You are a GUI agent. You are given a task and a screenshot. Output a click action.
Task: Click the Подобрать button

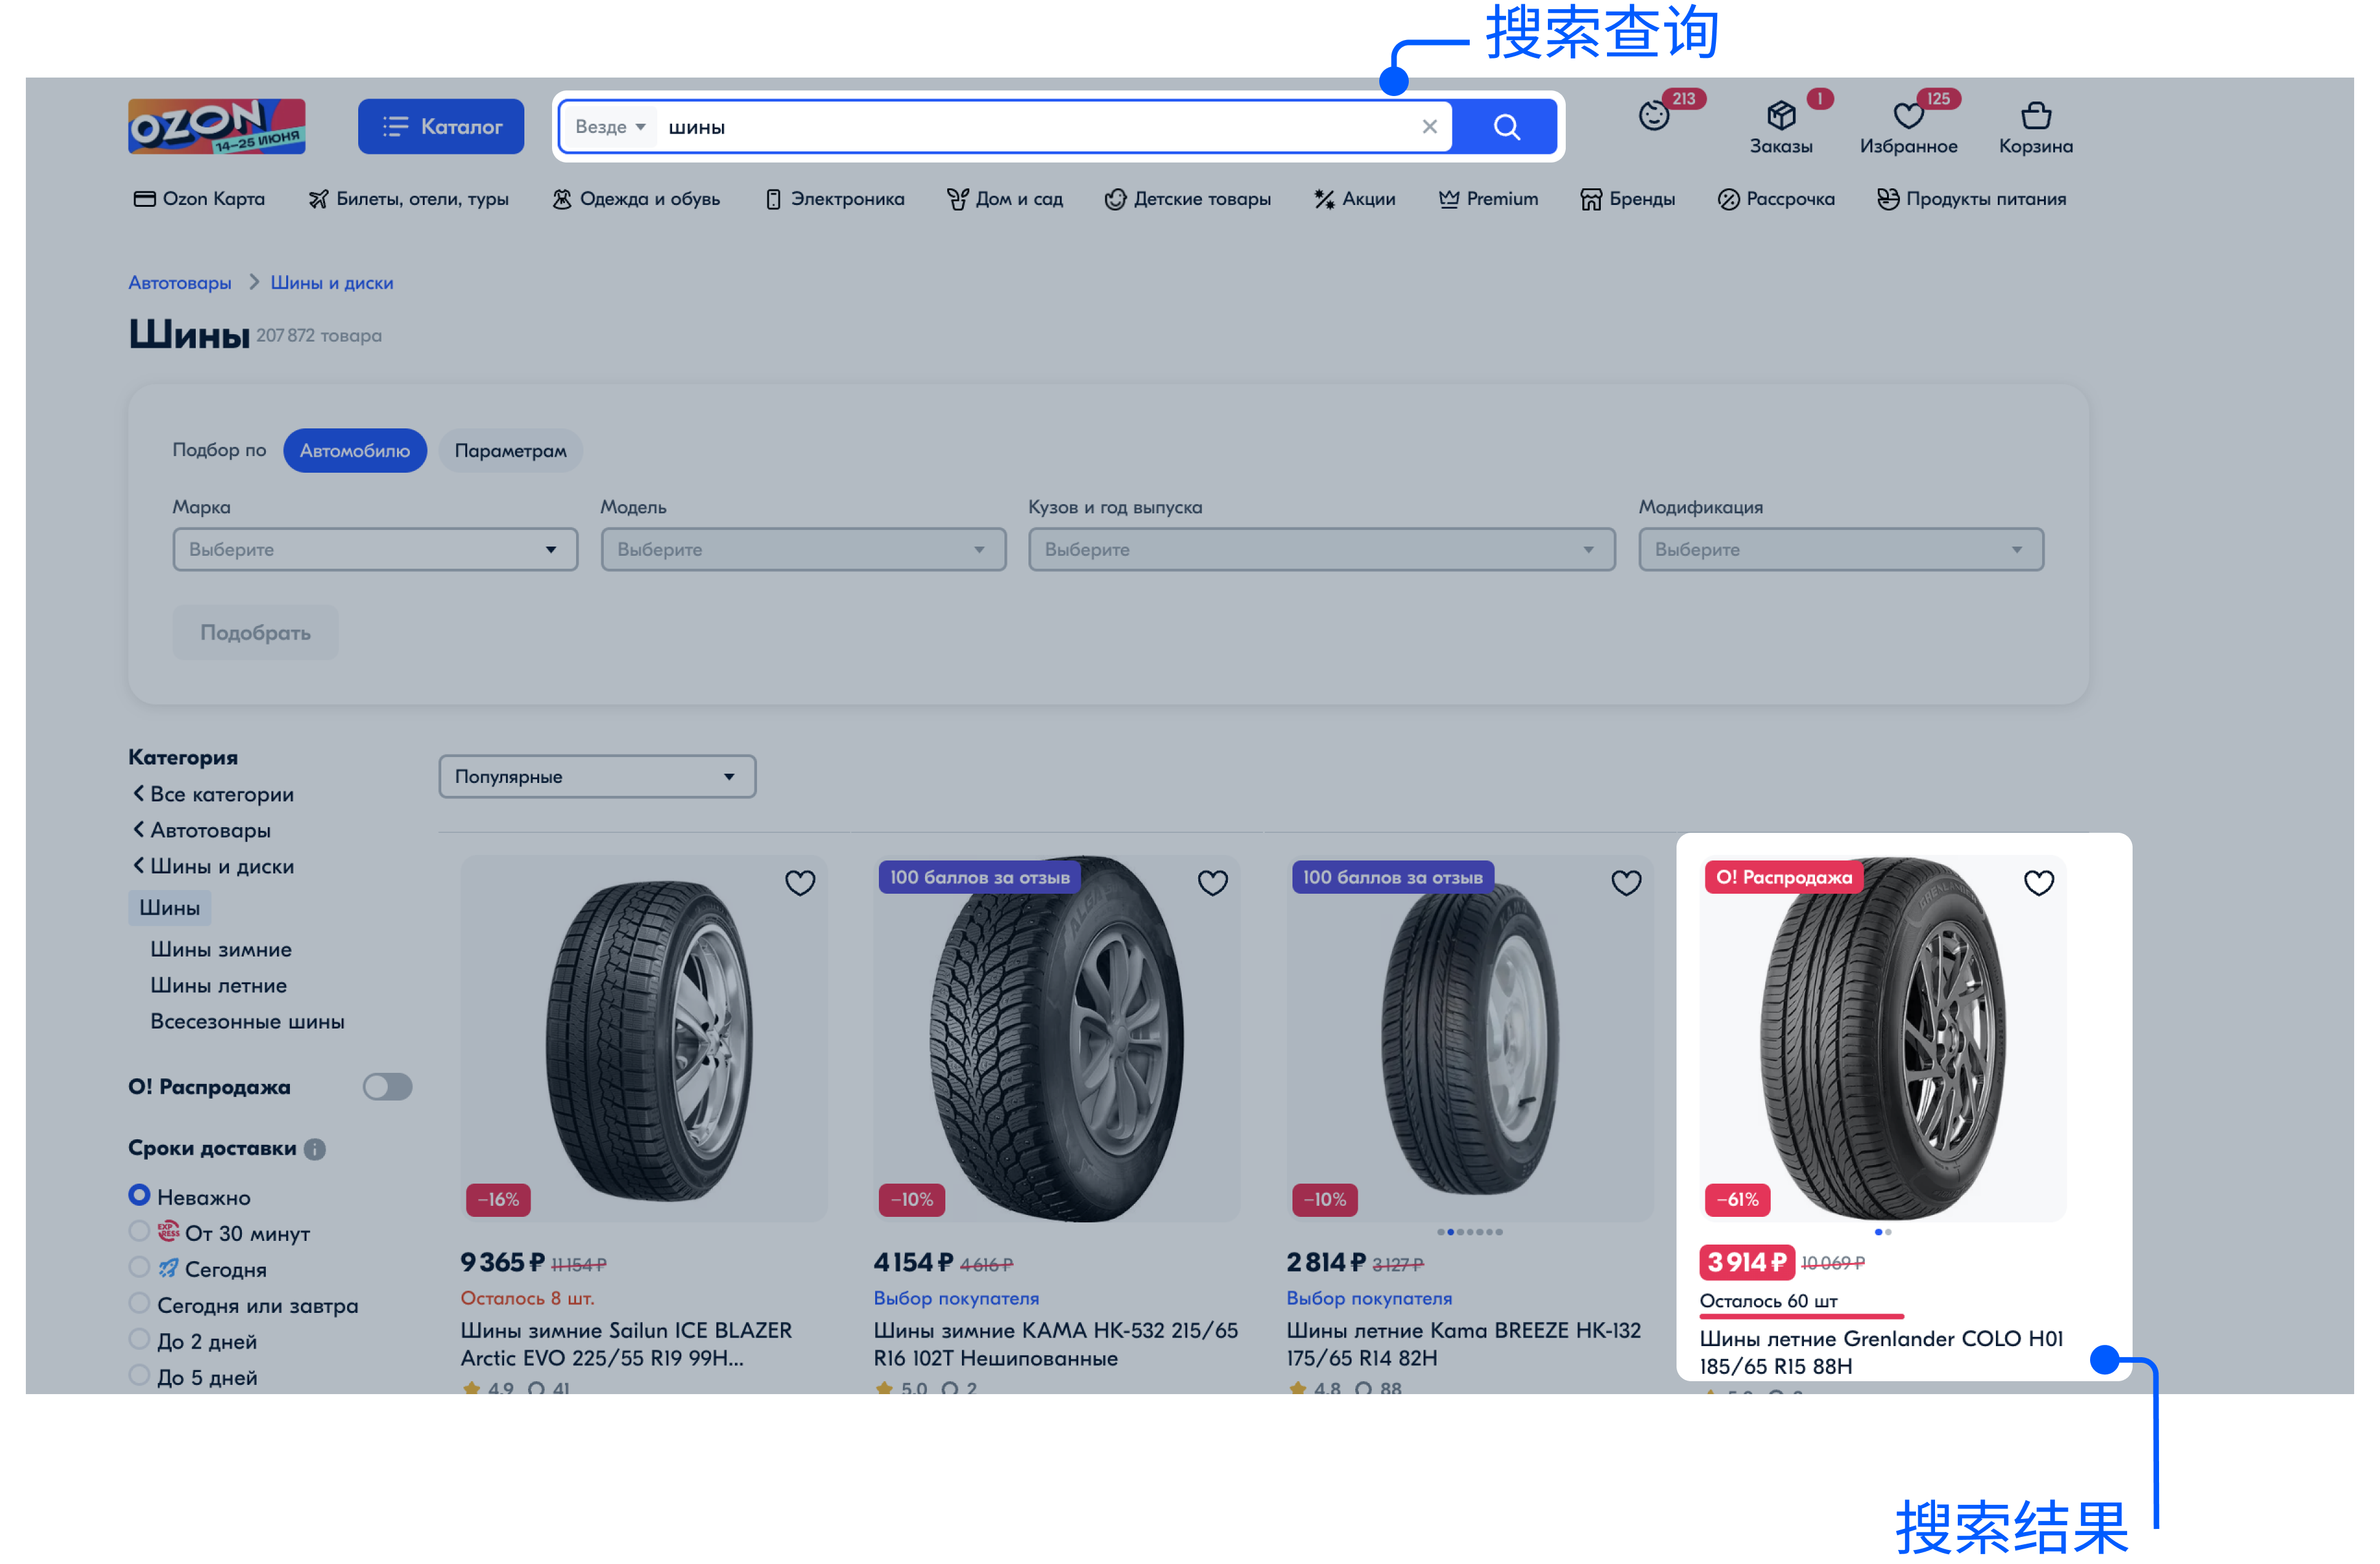click(255, 632)
